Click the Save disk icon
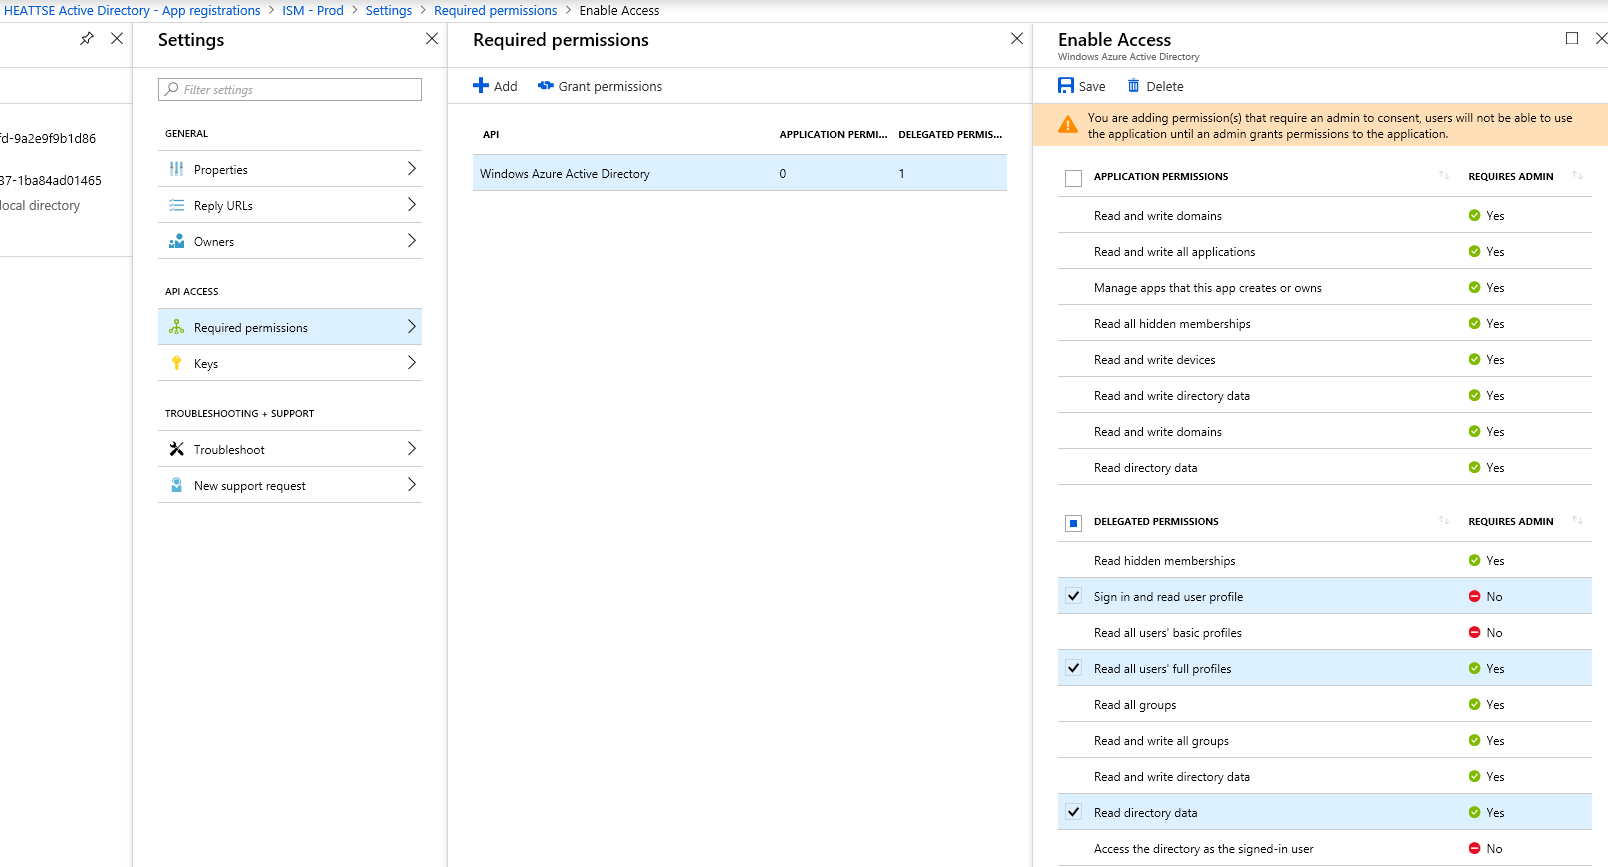This screenshot has width=1608, height=867. point(1066,86)
